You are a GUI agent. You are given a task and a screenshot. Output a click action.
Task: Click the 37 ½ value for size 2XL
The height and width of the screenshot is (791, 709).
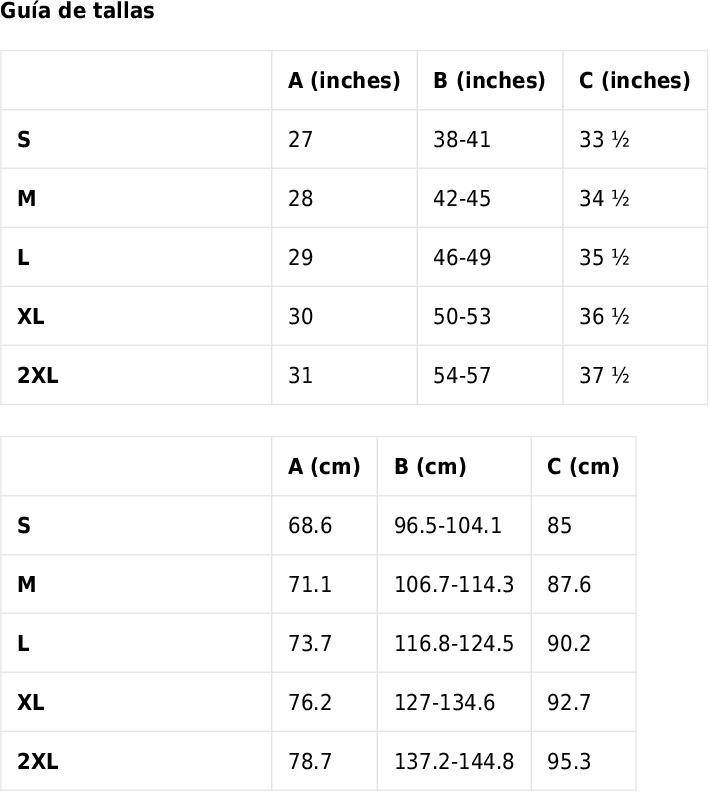(604, 376)
